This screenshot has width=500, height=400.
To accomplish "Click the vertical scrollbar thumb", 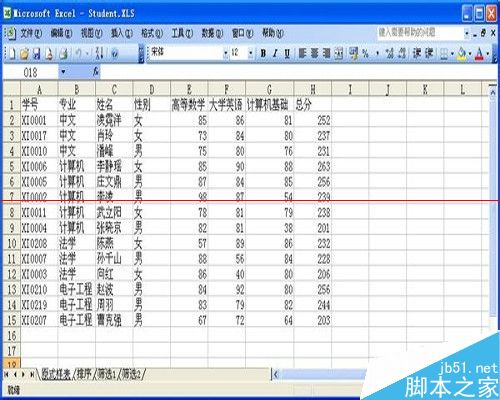I will tap(493, 208).
